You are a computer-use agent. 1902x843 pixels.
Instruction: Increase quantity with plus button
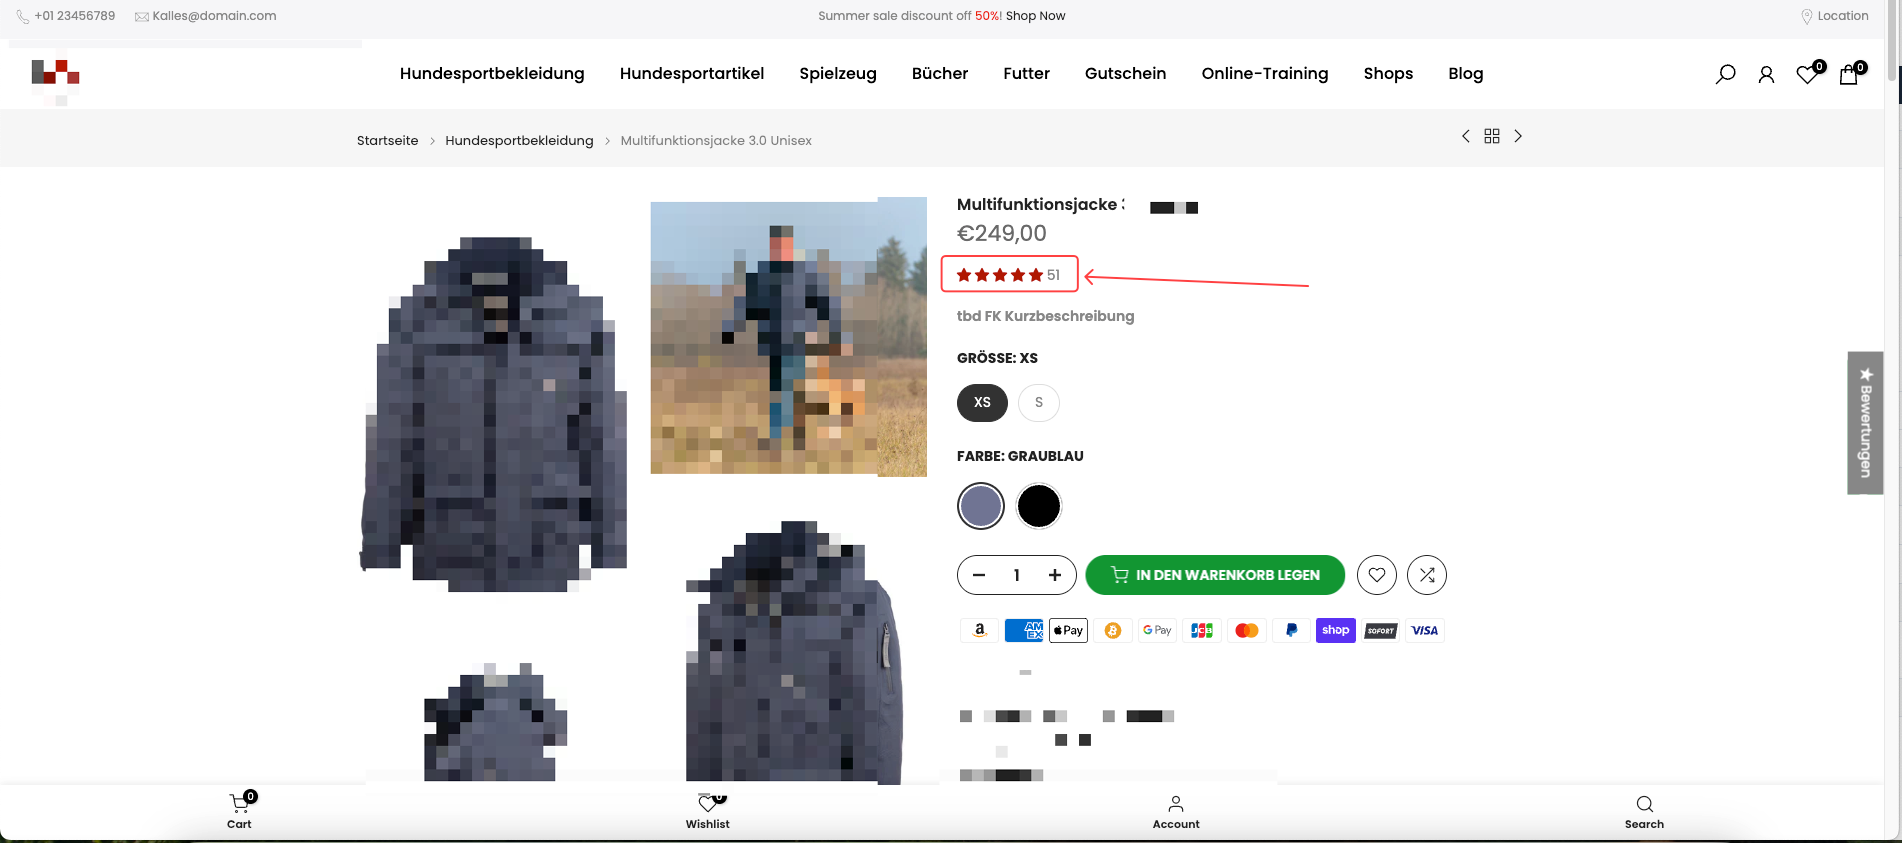(x=1054, y=575)
